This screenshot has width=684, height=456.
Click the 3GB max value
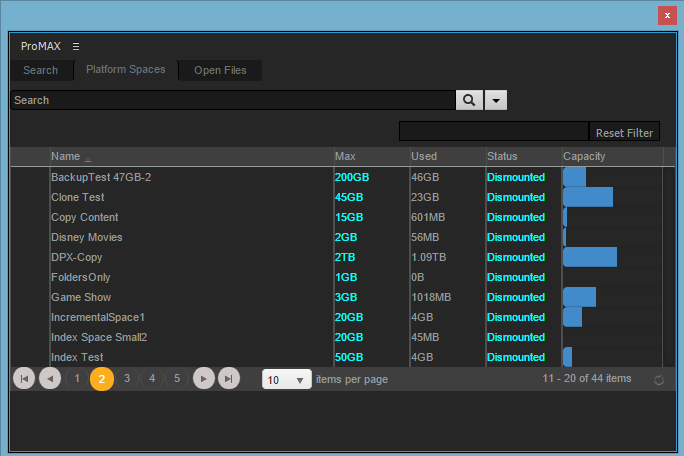346,297
